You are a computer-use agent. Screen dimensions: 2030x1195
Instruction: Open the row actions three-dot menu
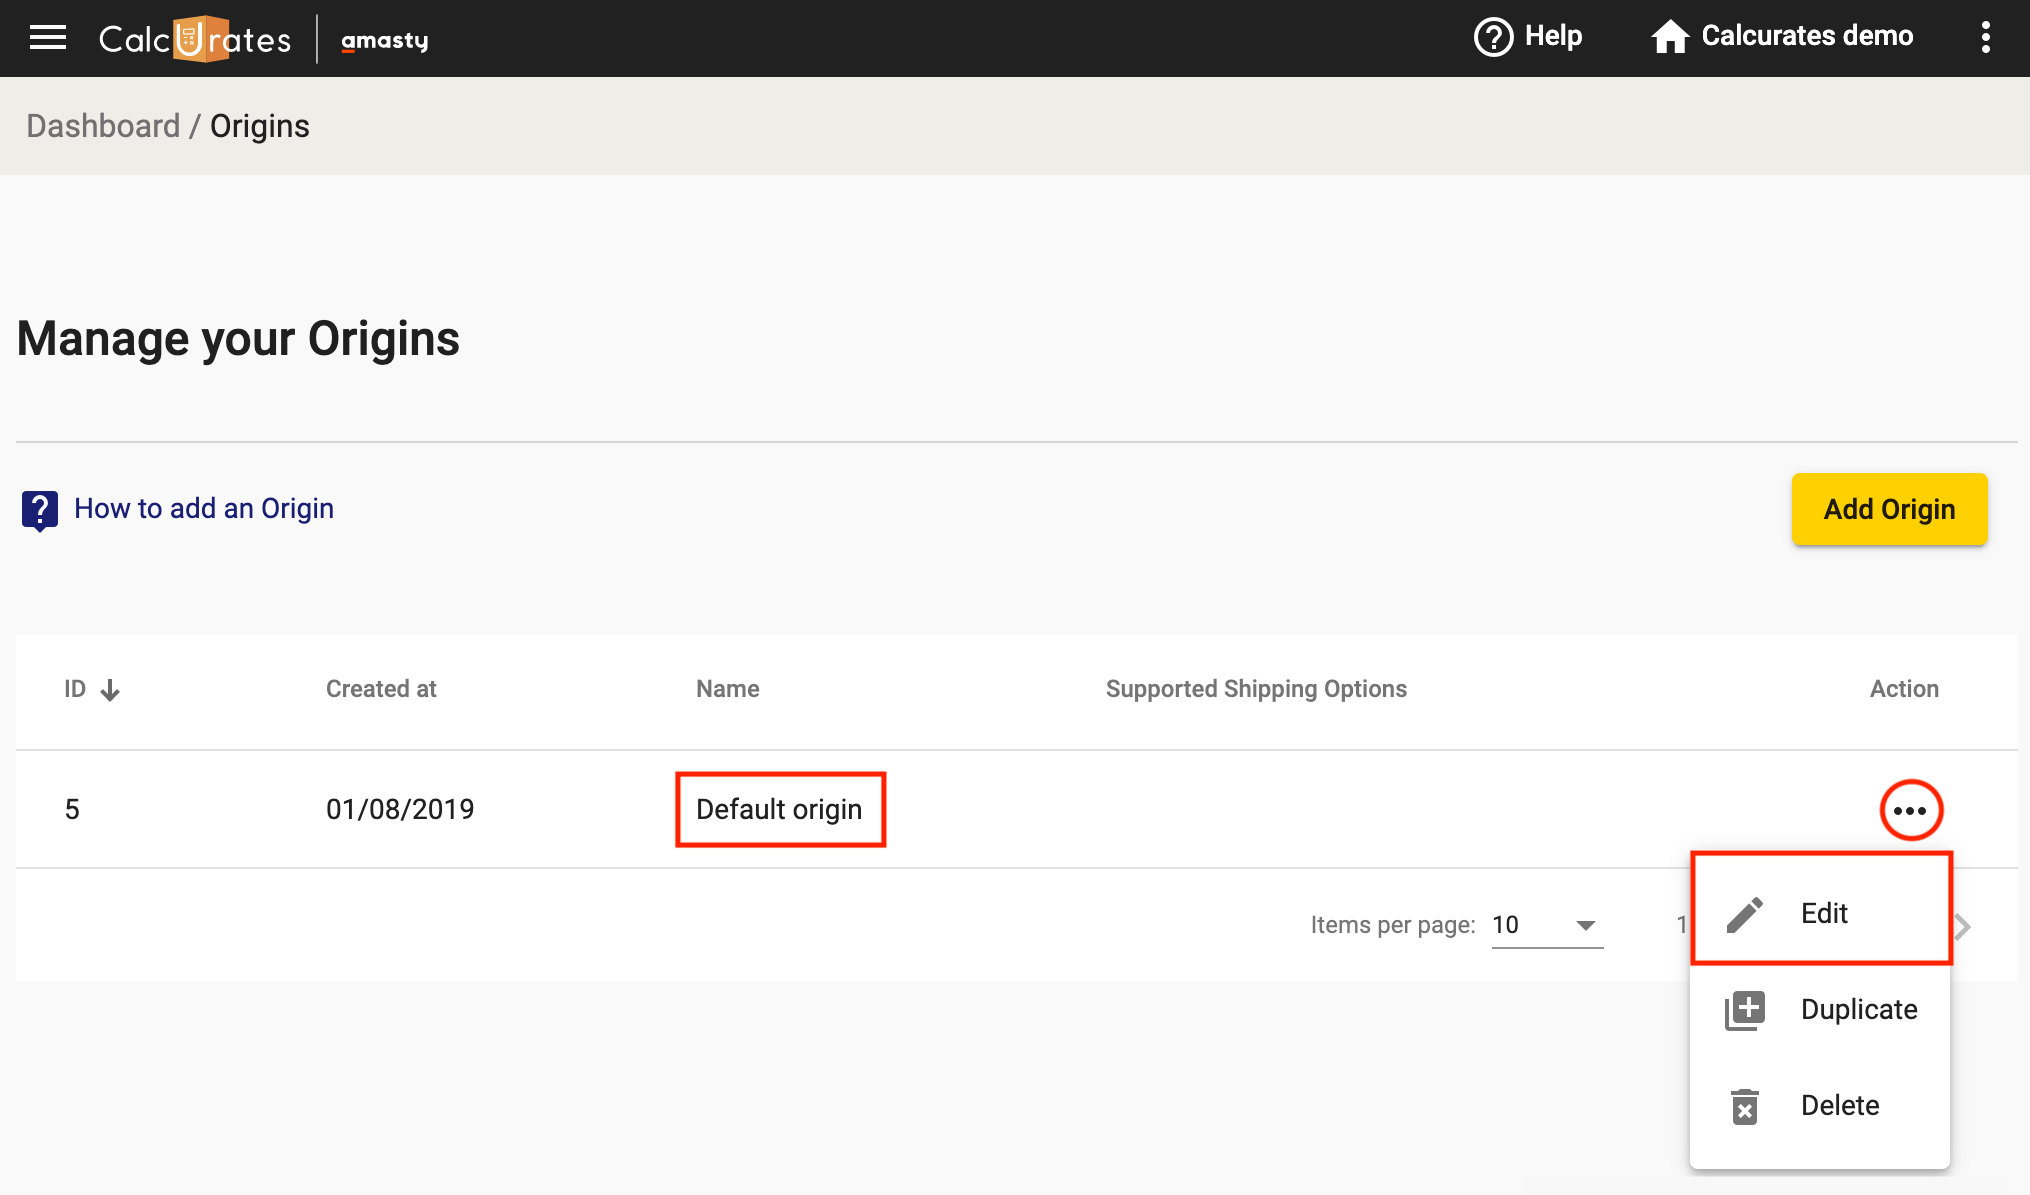[x=1910, y=810]
